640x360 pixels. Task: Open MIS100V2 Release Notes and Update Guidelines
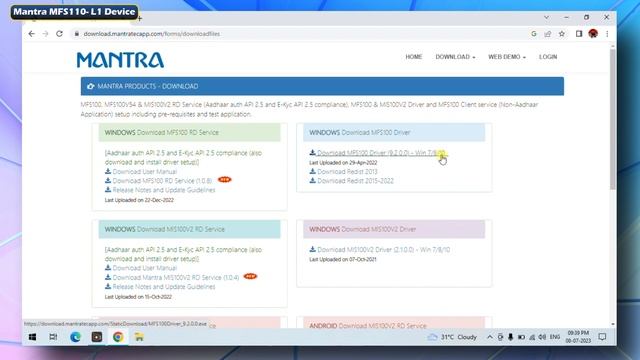coord(164,287)
